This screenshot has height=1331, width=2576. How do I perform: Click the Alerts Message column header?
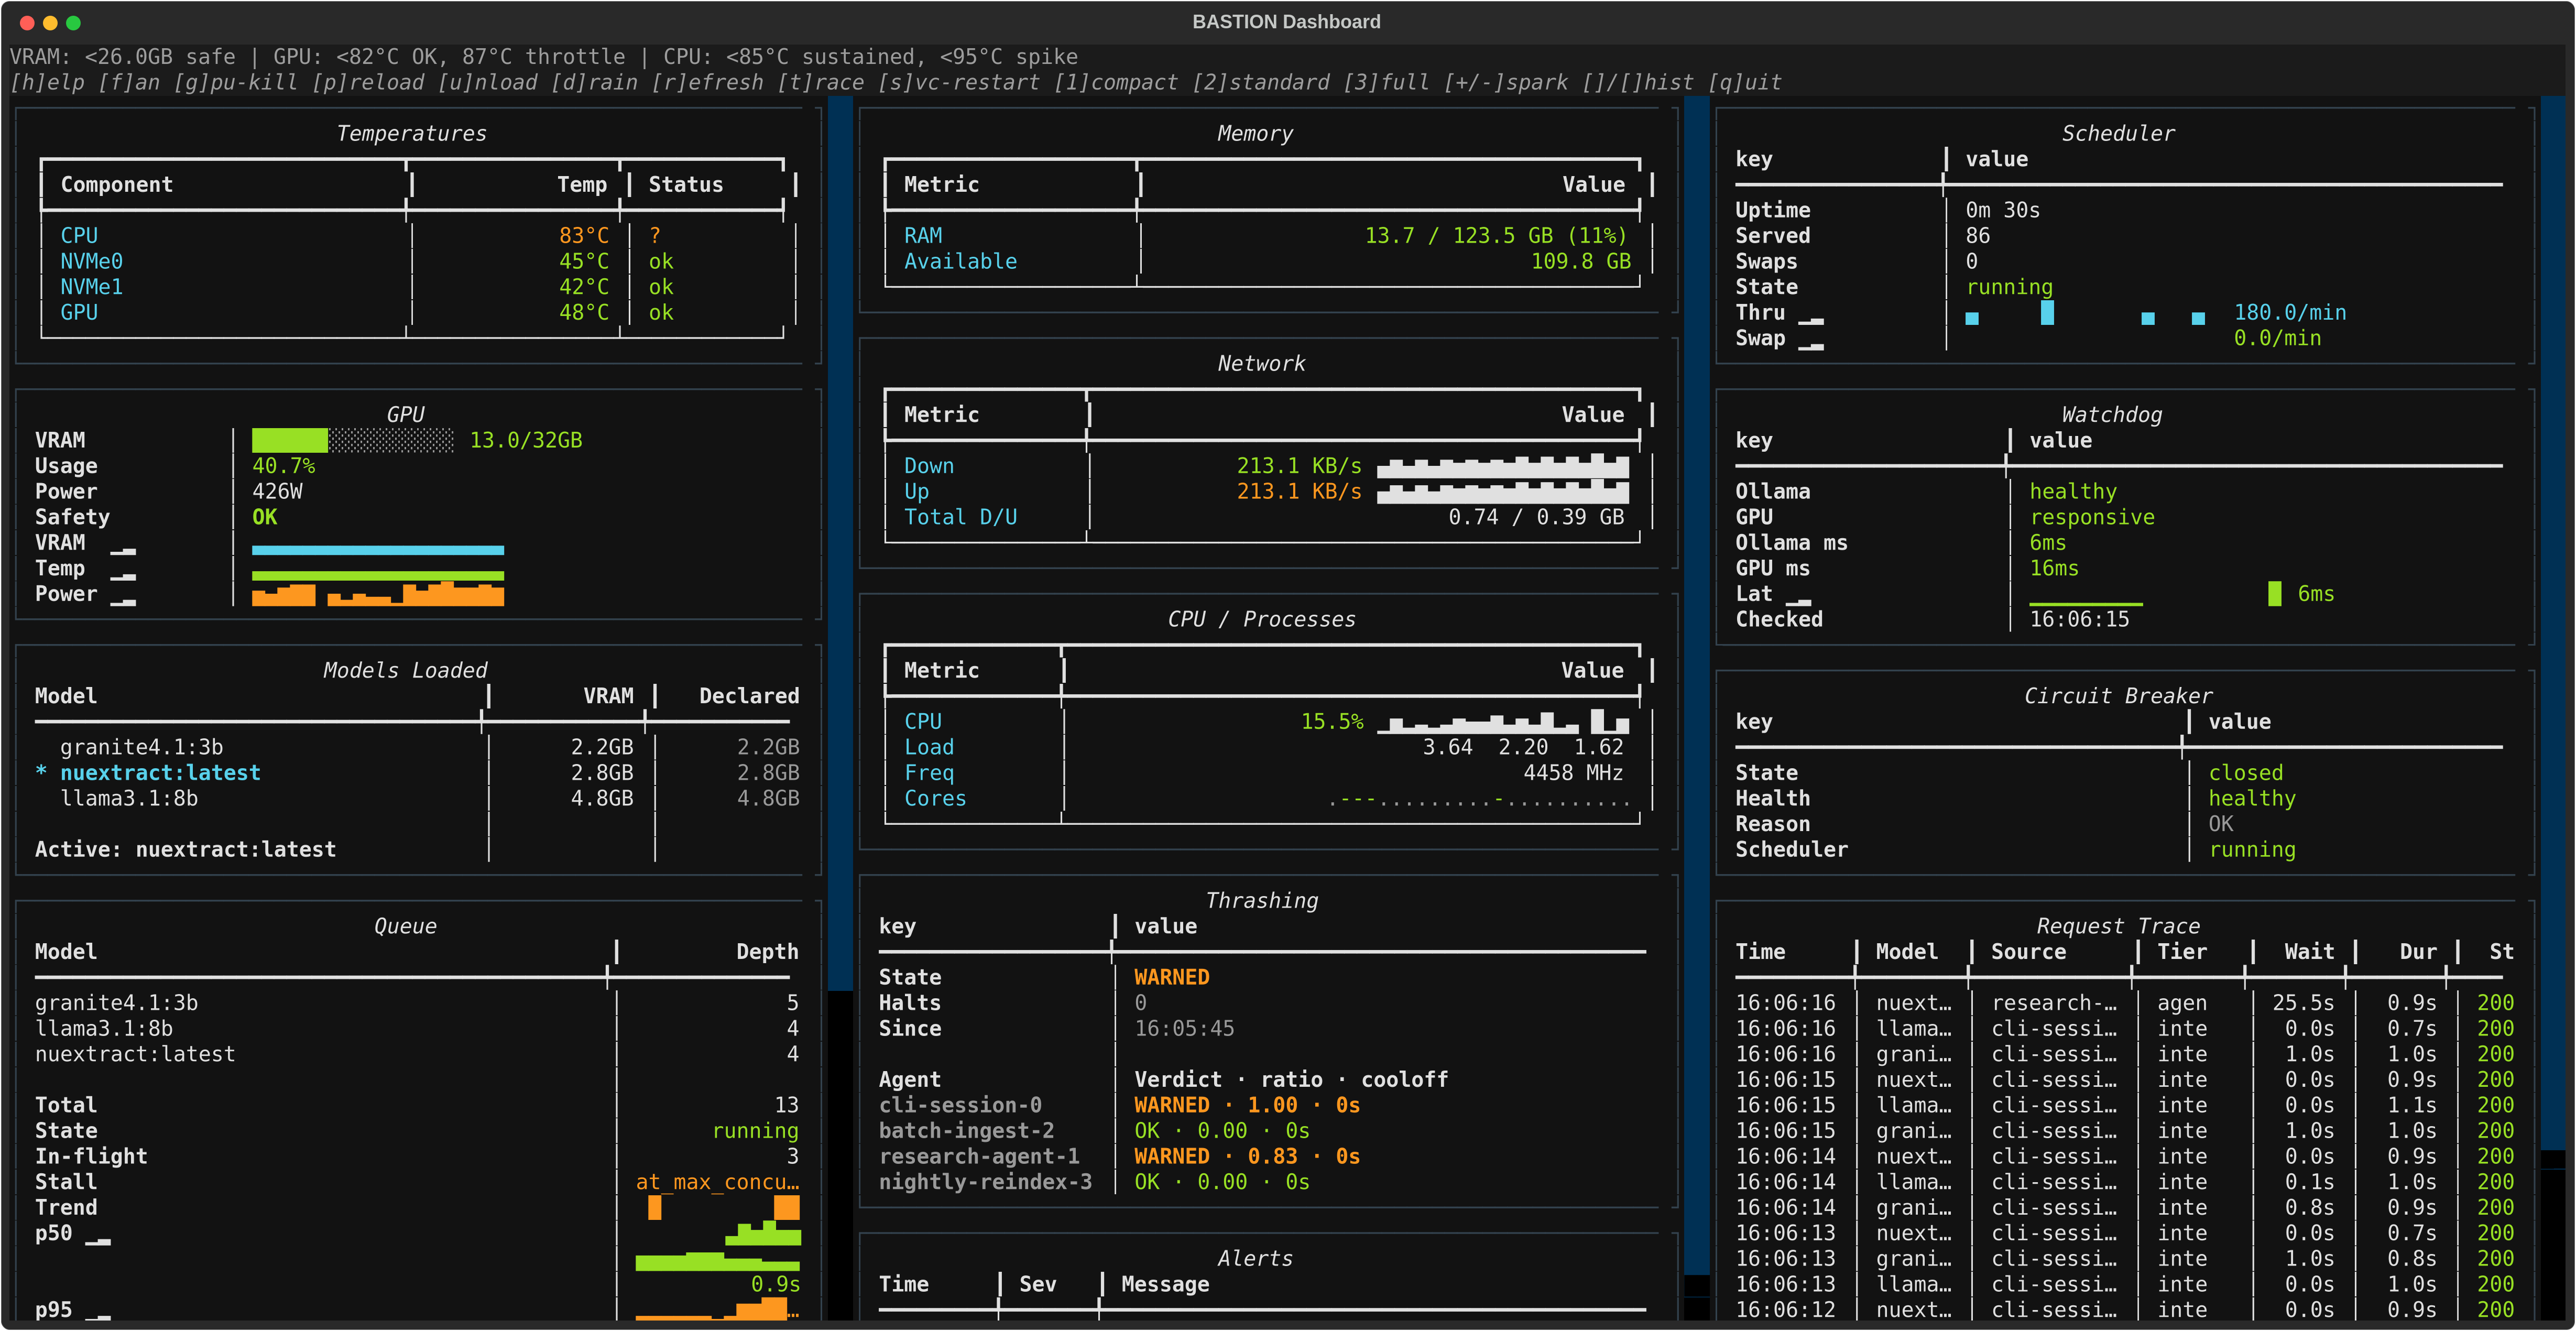tap(1165, 1284)
